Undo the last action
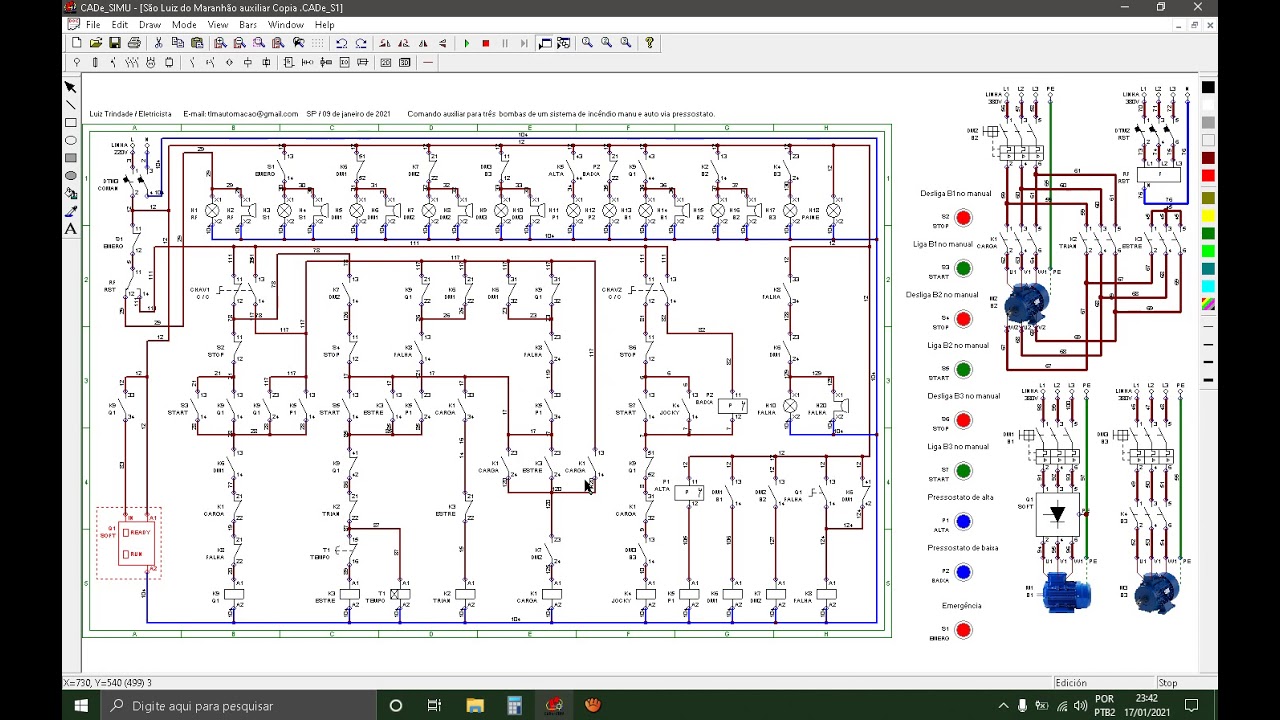The image size is (1280, 720). tap(342, 43)
